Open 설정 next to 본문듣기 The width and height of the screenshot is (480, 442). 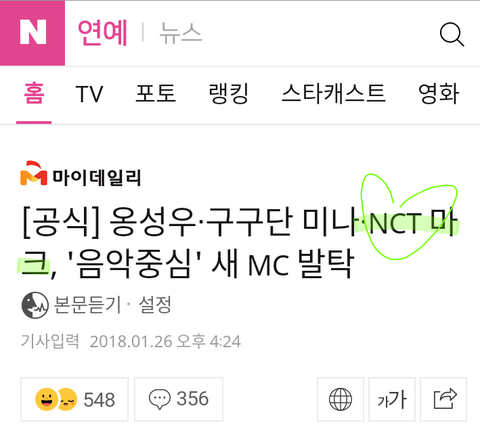(155, 305)
